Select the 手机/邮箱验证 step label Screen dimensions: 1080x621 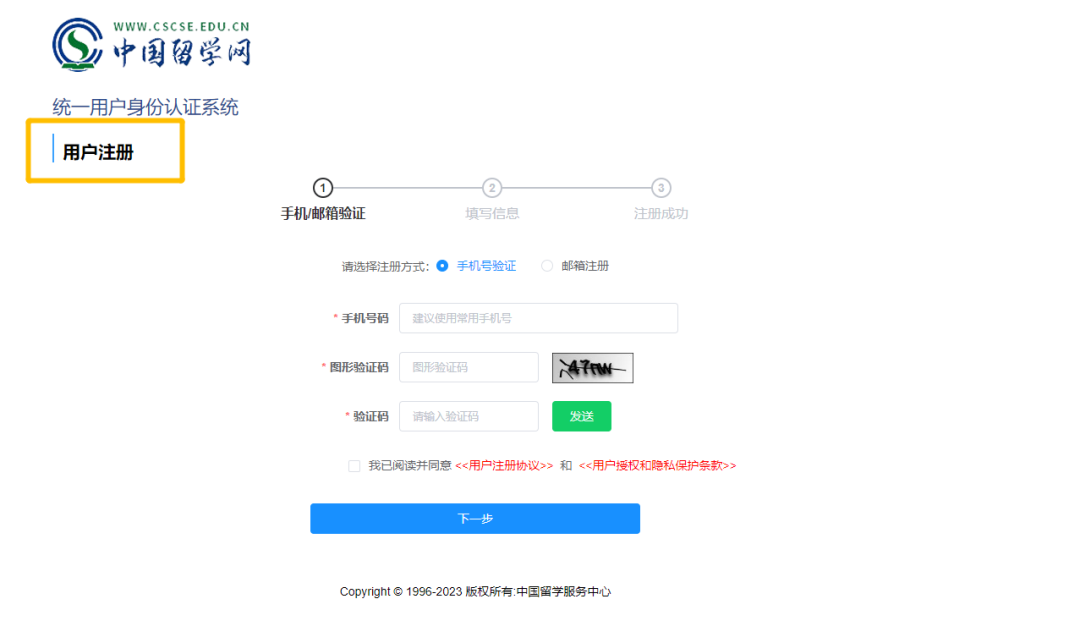click(322, 213)
